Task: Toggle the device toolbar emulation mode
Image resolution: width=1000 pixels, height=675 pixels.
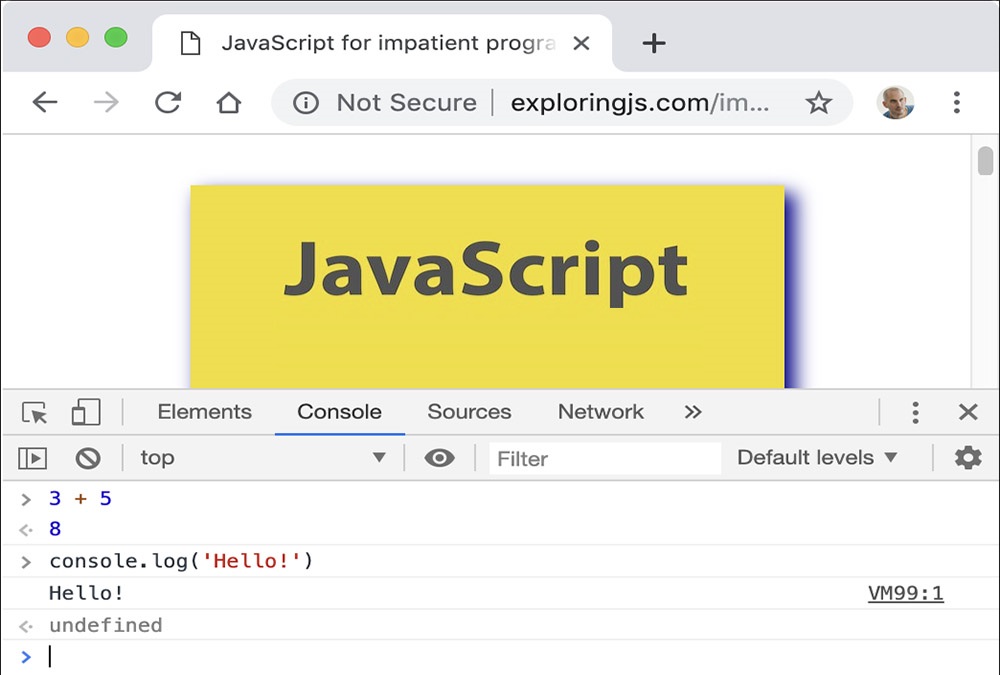Action: point(86,411)
